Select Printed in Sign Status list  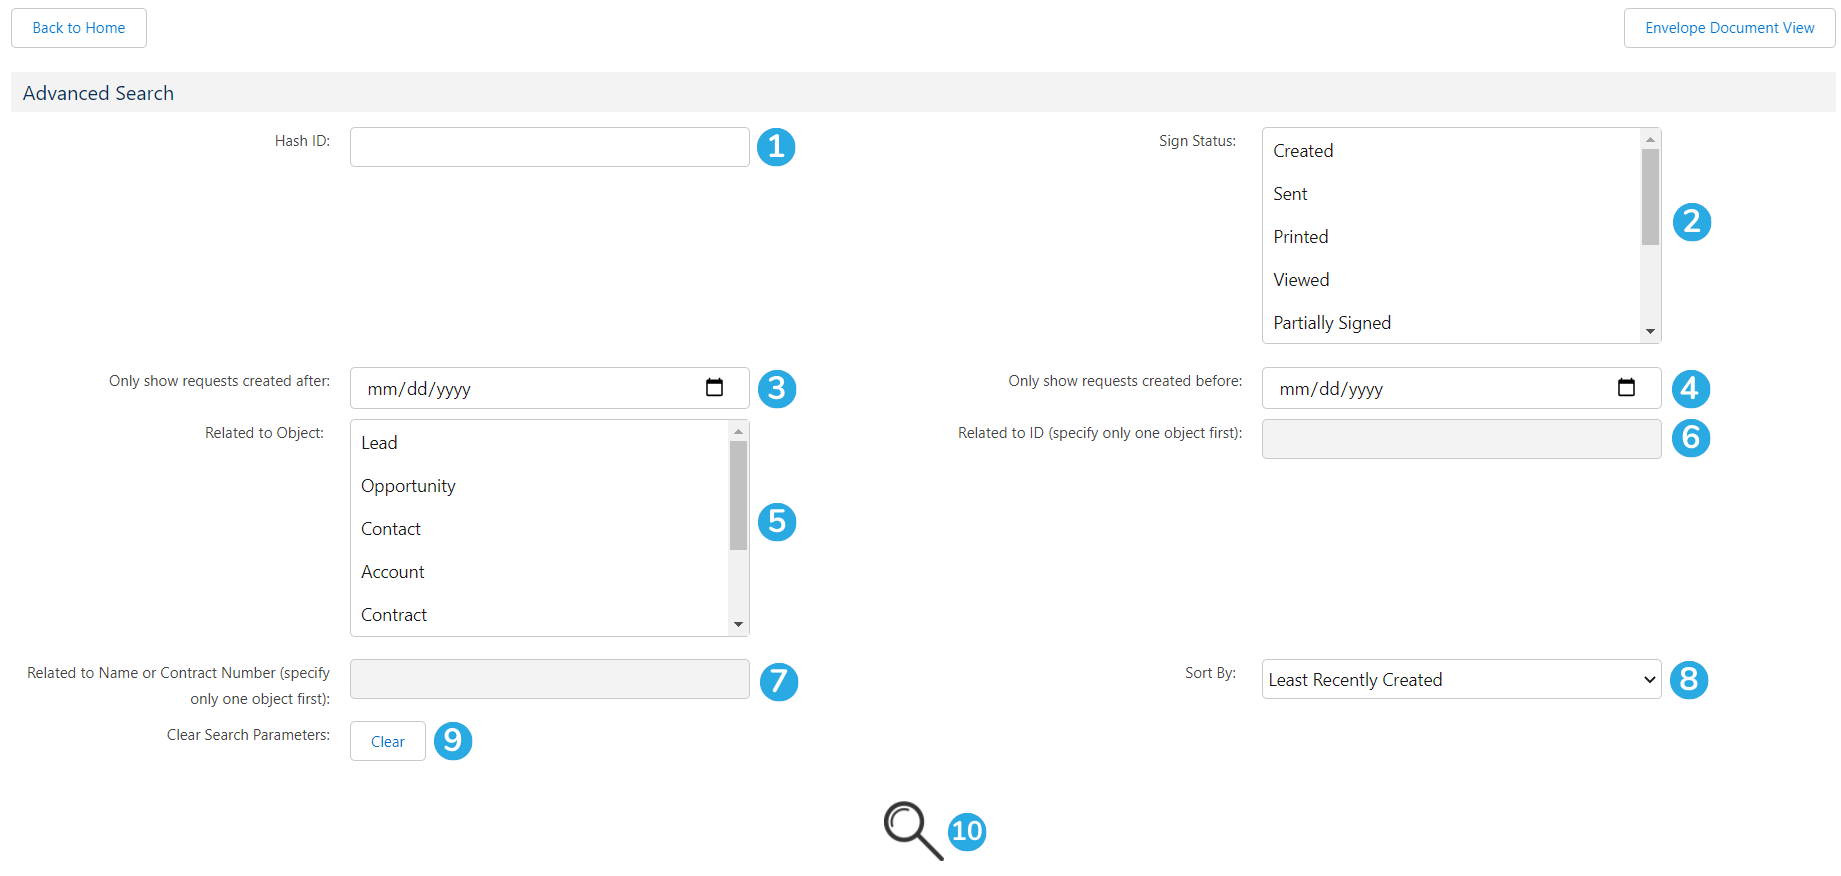(1451, 237)
